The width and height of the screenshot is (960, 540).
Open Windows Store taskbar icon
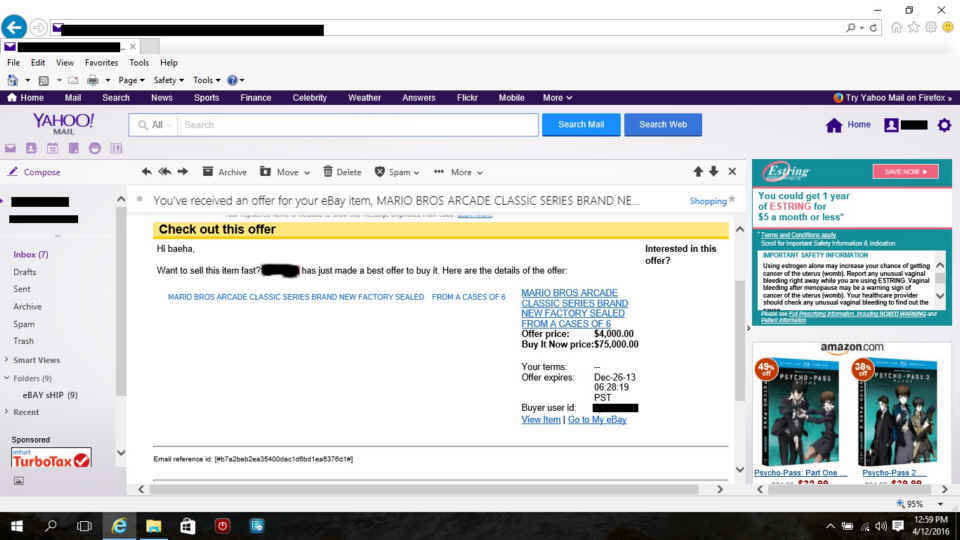tap(187, 526)
